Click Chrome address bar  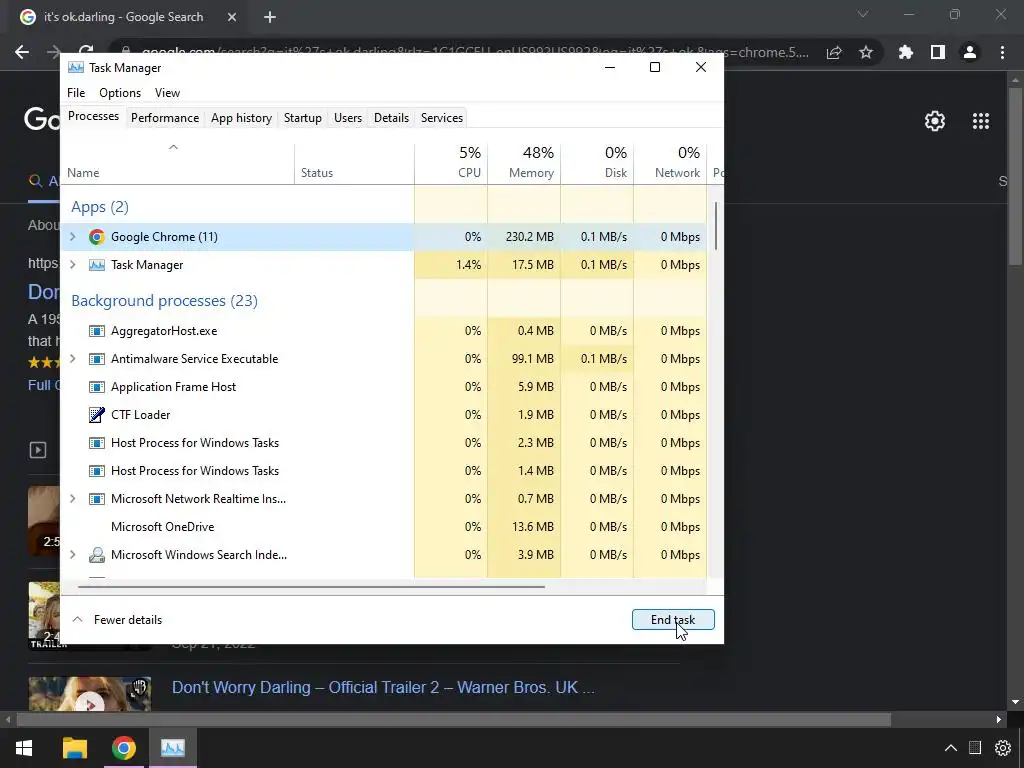coord(473,52)
